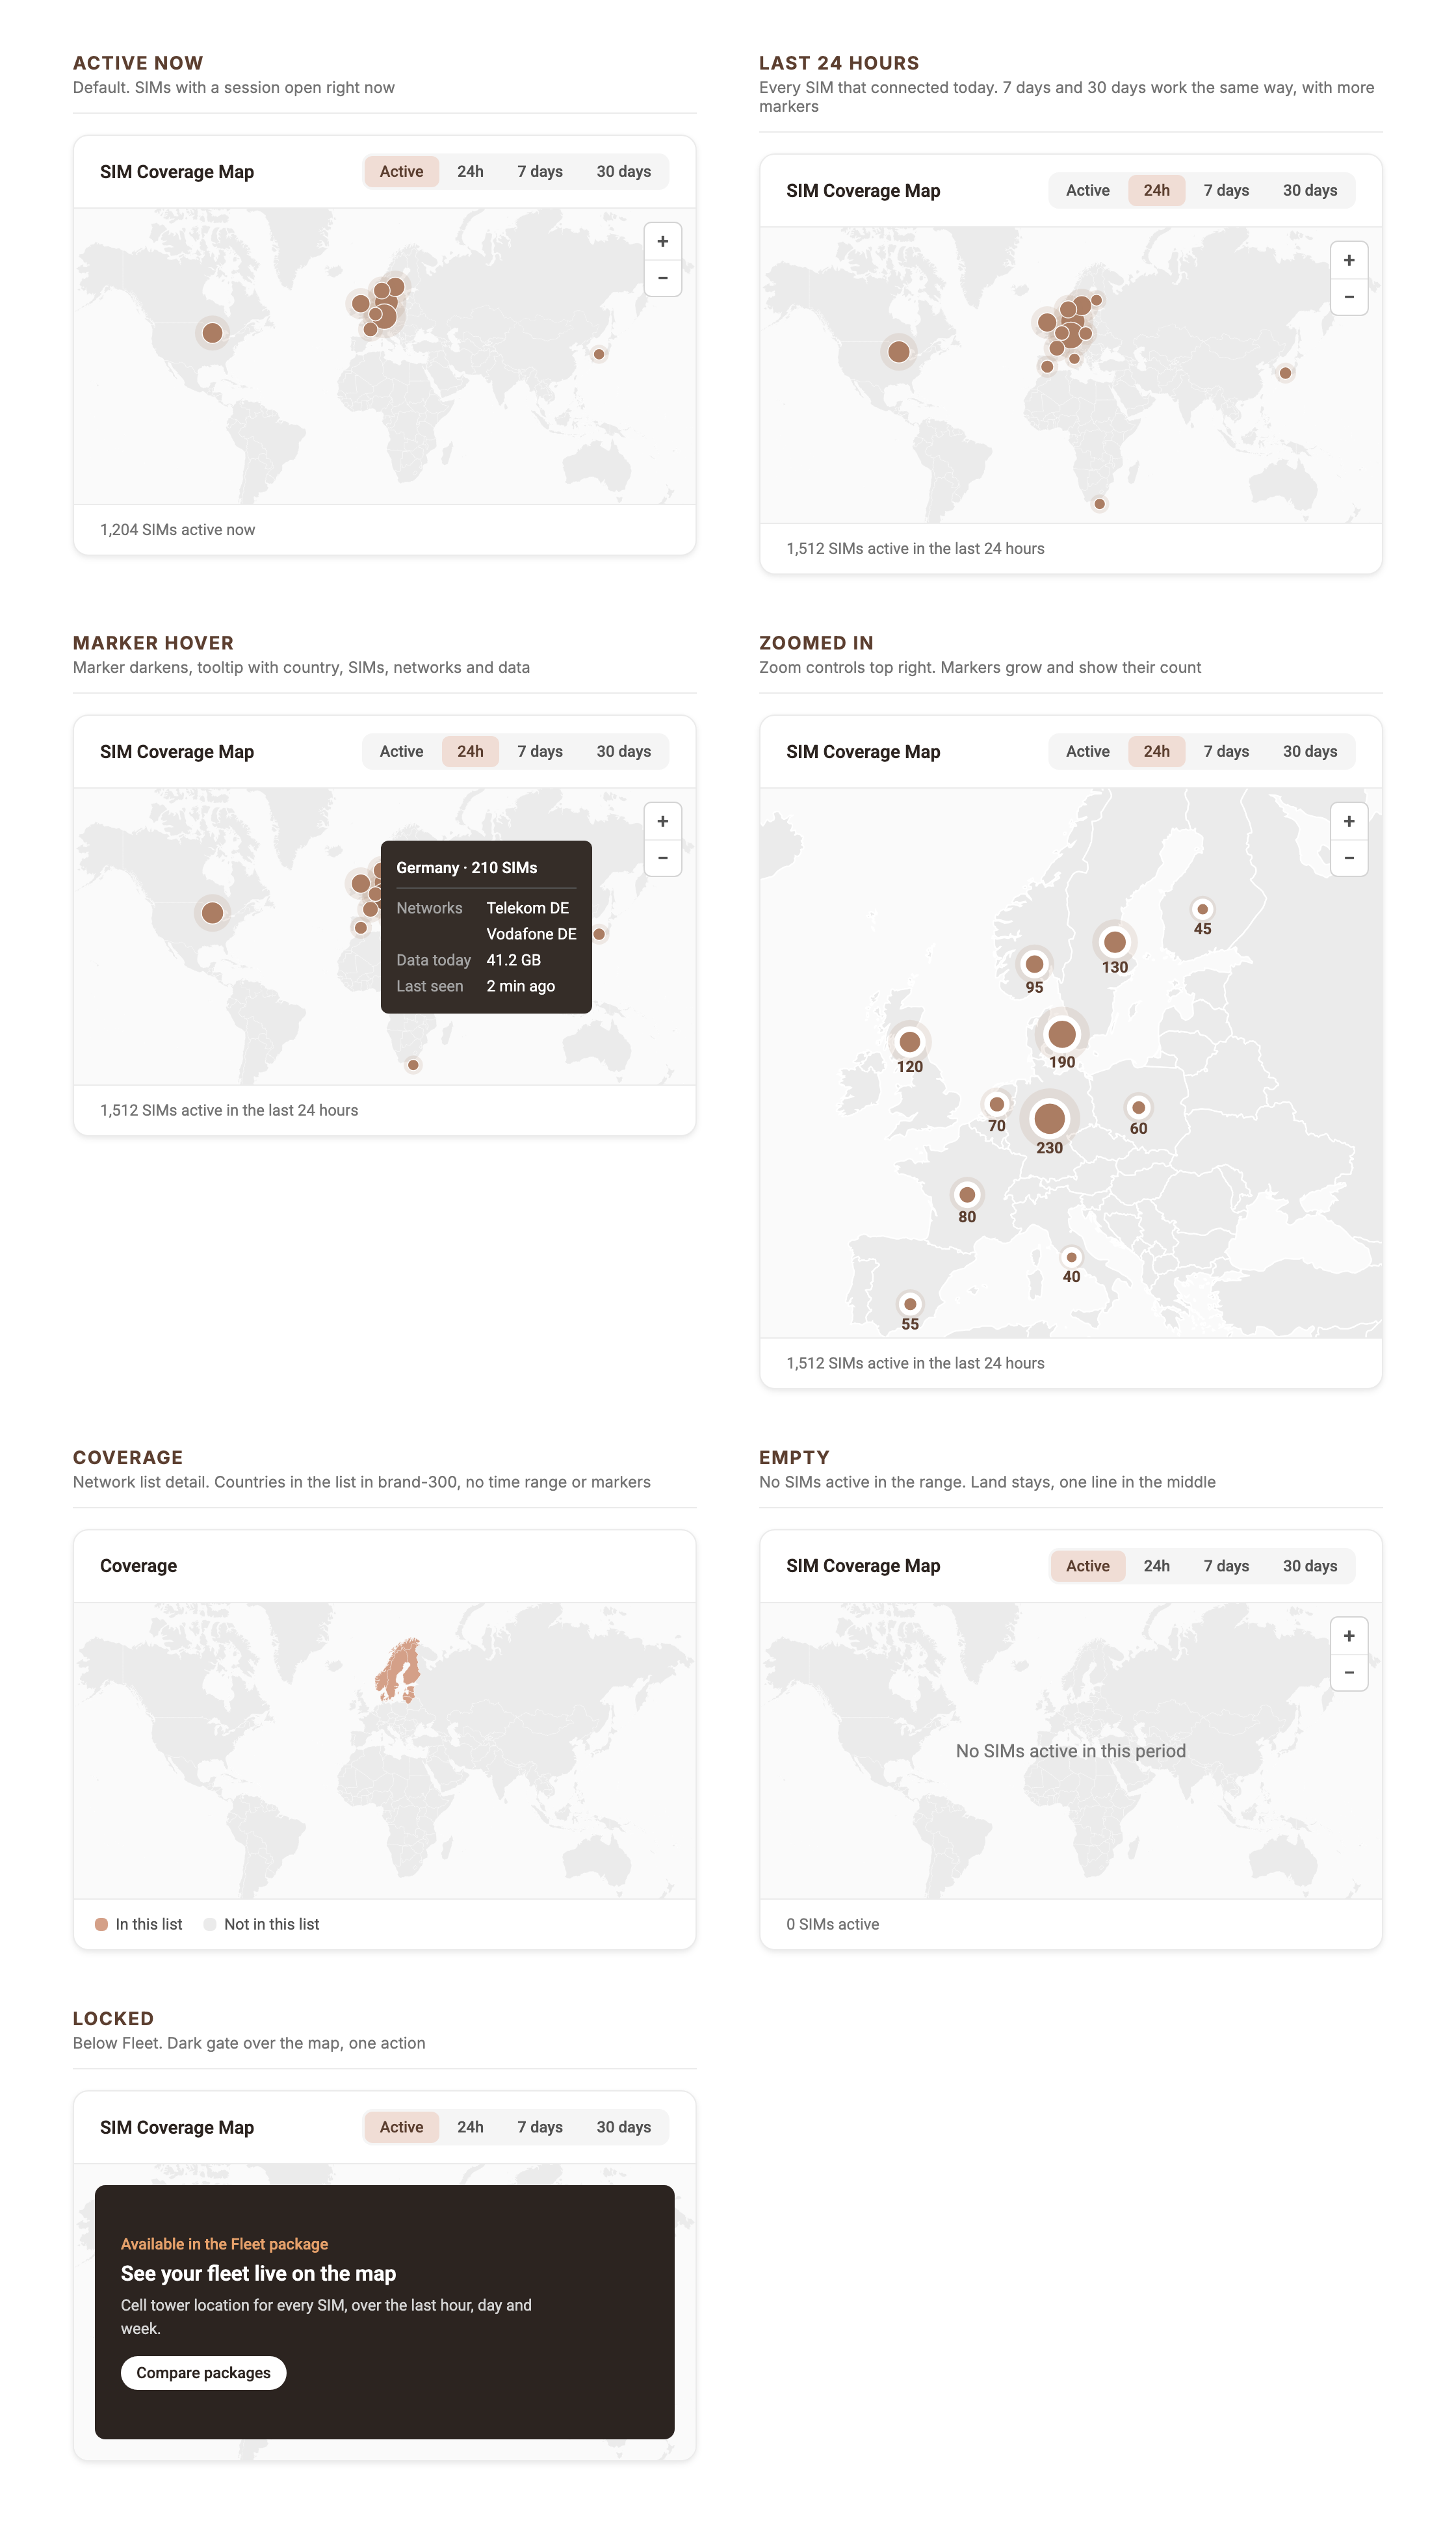
Task: Select the 24h tab in Marker Hover card
Action: (470, 751)
